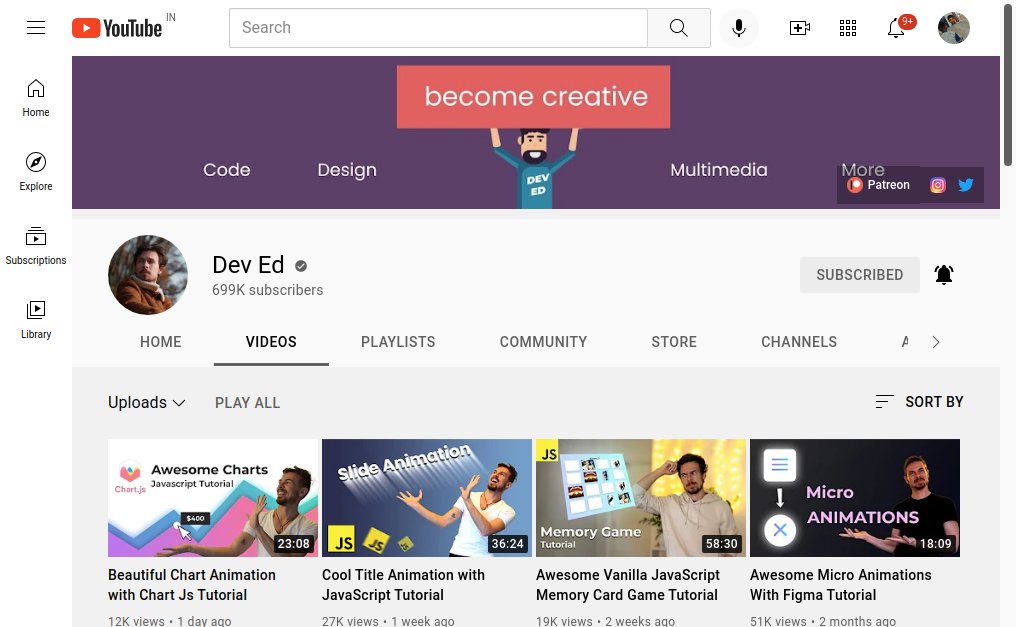The image size is (1016, 627).
Task: Open the Instagram icon on the banner
Action: 938,185
